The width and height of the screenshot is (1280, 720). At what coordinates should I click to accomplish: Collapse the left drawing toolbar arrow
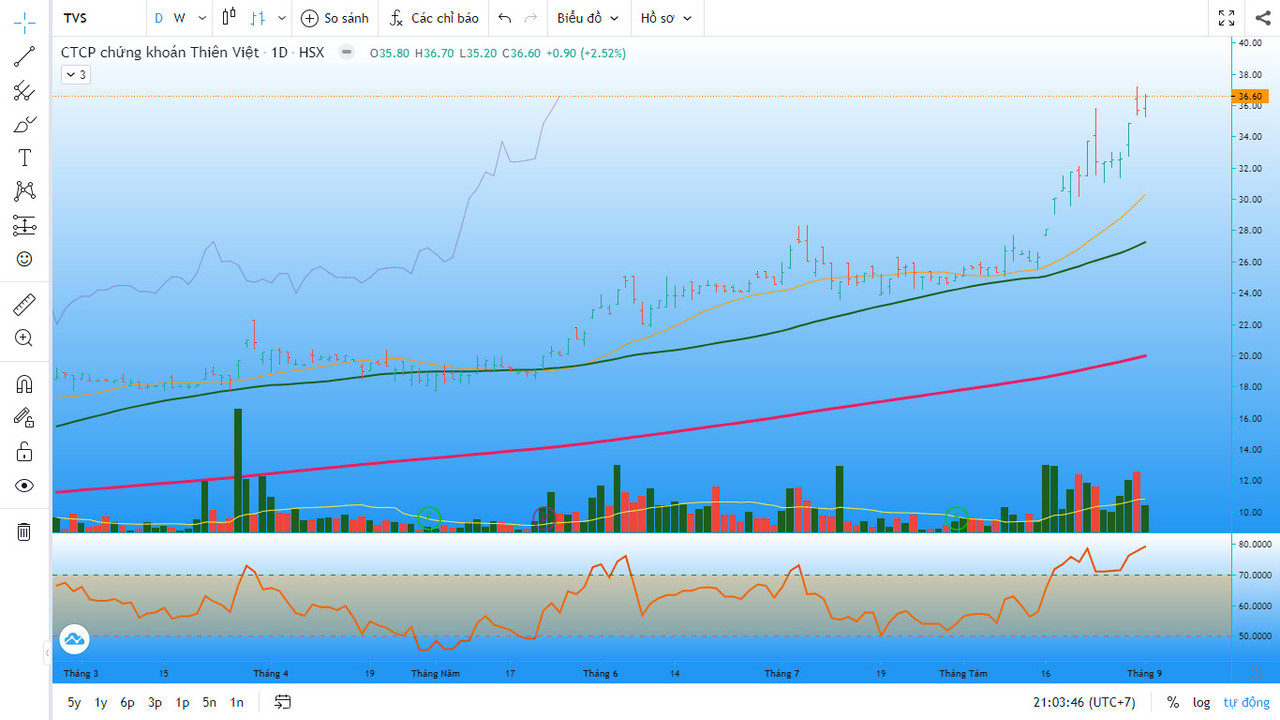[x=46, y=653]
